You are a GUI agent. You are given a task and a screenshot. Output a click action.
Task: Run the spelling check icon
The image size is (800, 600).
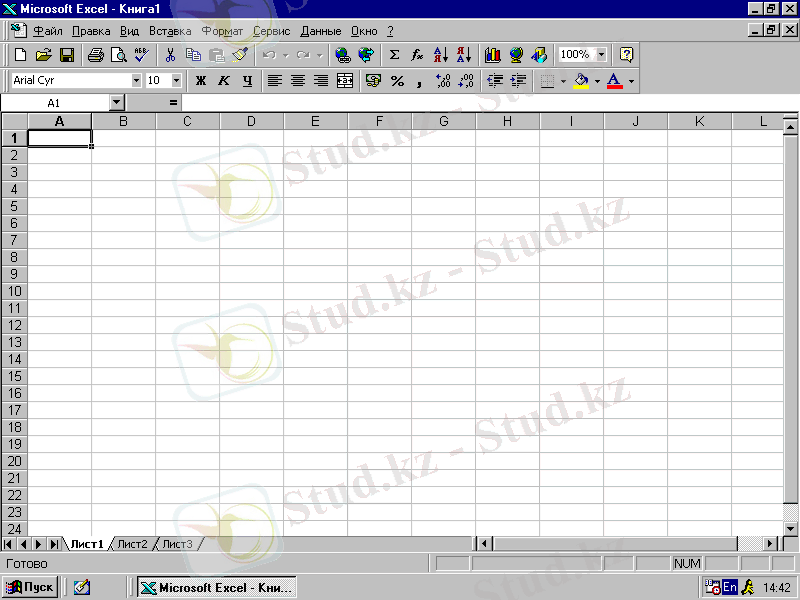click(x=142, y=55)
